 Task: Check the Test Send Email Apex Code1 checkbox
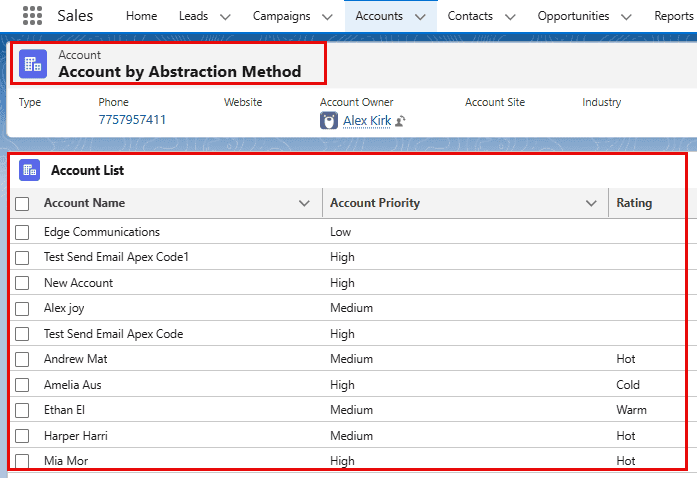(x=22, y=257)
